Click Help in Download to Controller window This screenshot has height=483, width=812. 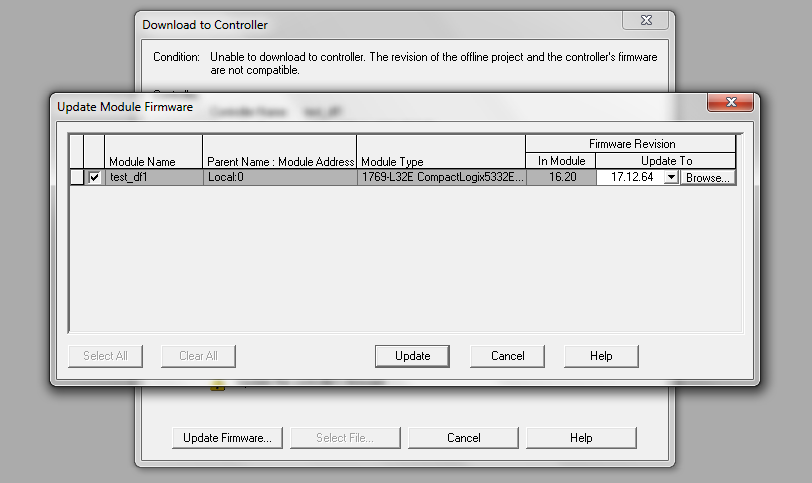coord(581,438)
